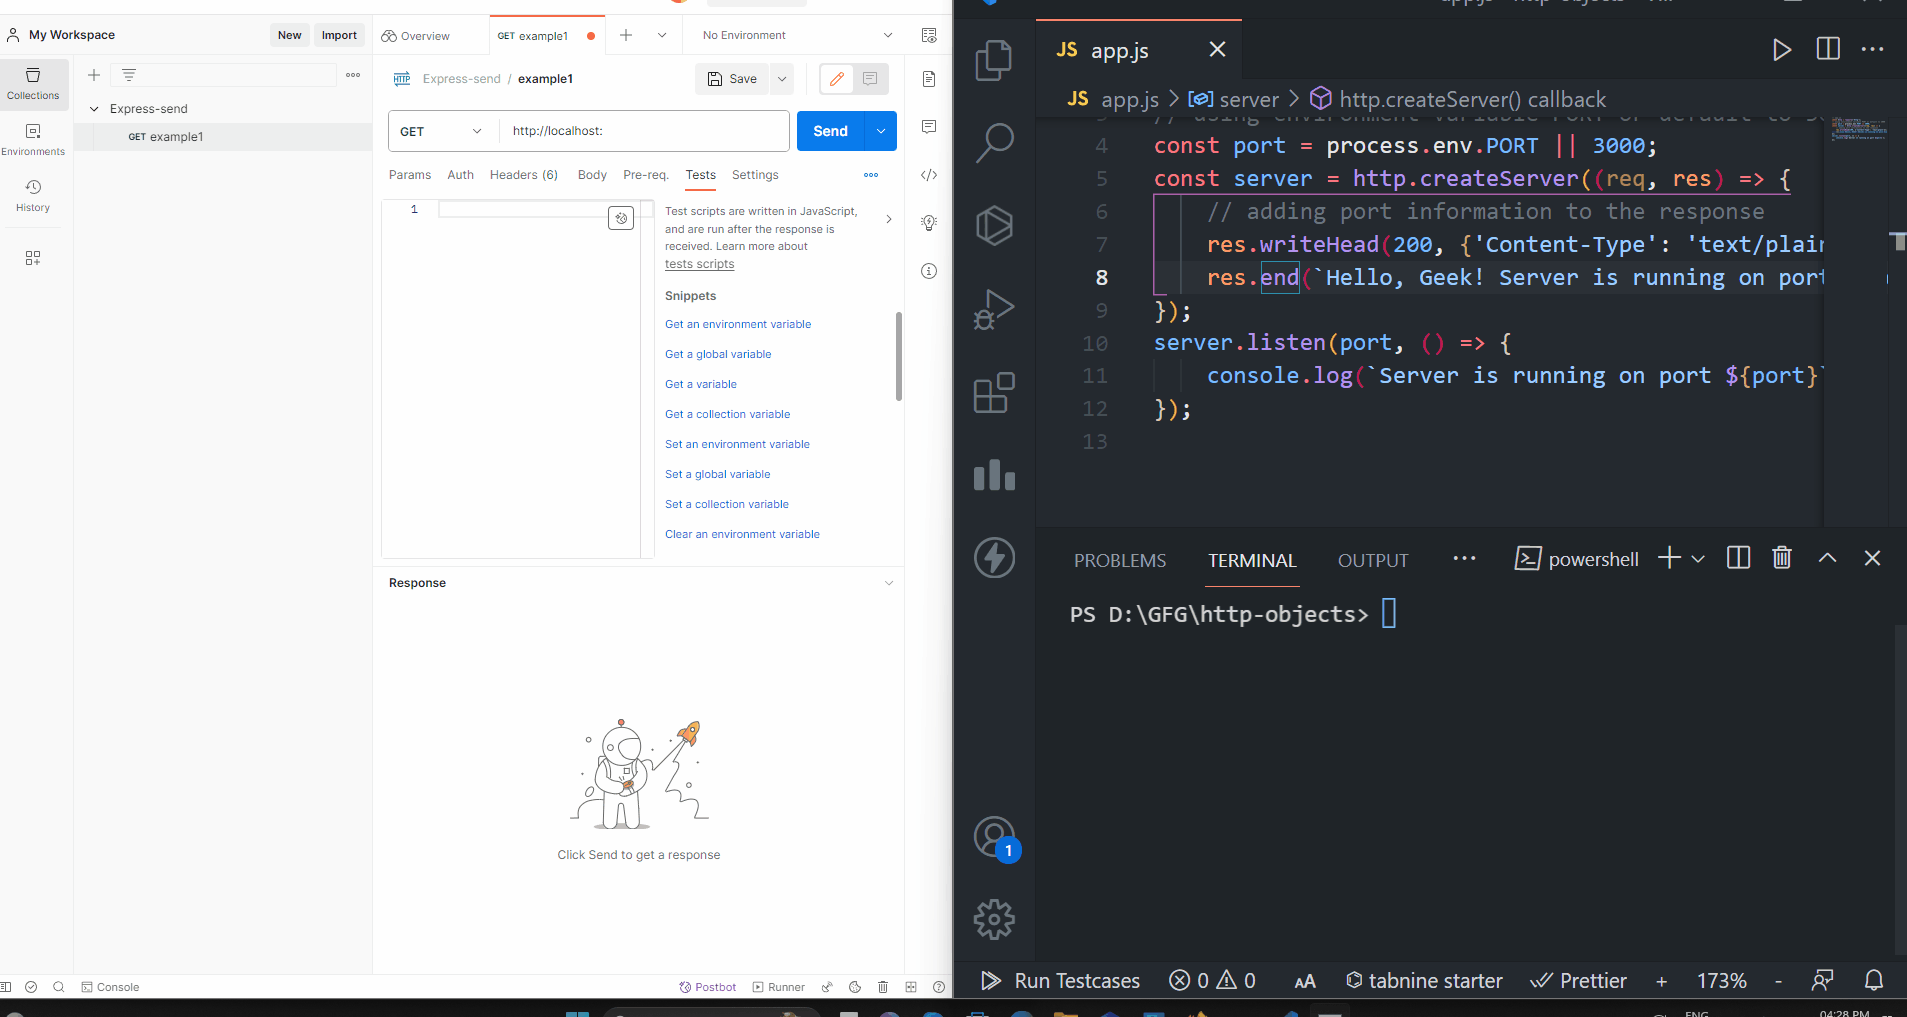Open code snippet pane icon

point(929,175)
